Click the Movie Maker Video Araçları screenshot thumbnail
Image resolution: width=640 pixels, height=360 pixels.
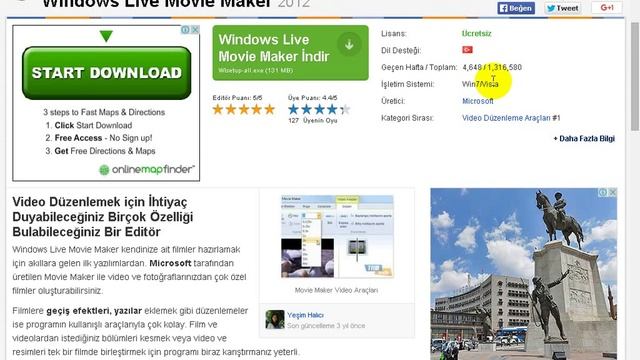point(337,237)
